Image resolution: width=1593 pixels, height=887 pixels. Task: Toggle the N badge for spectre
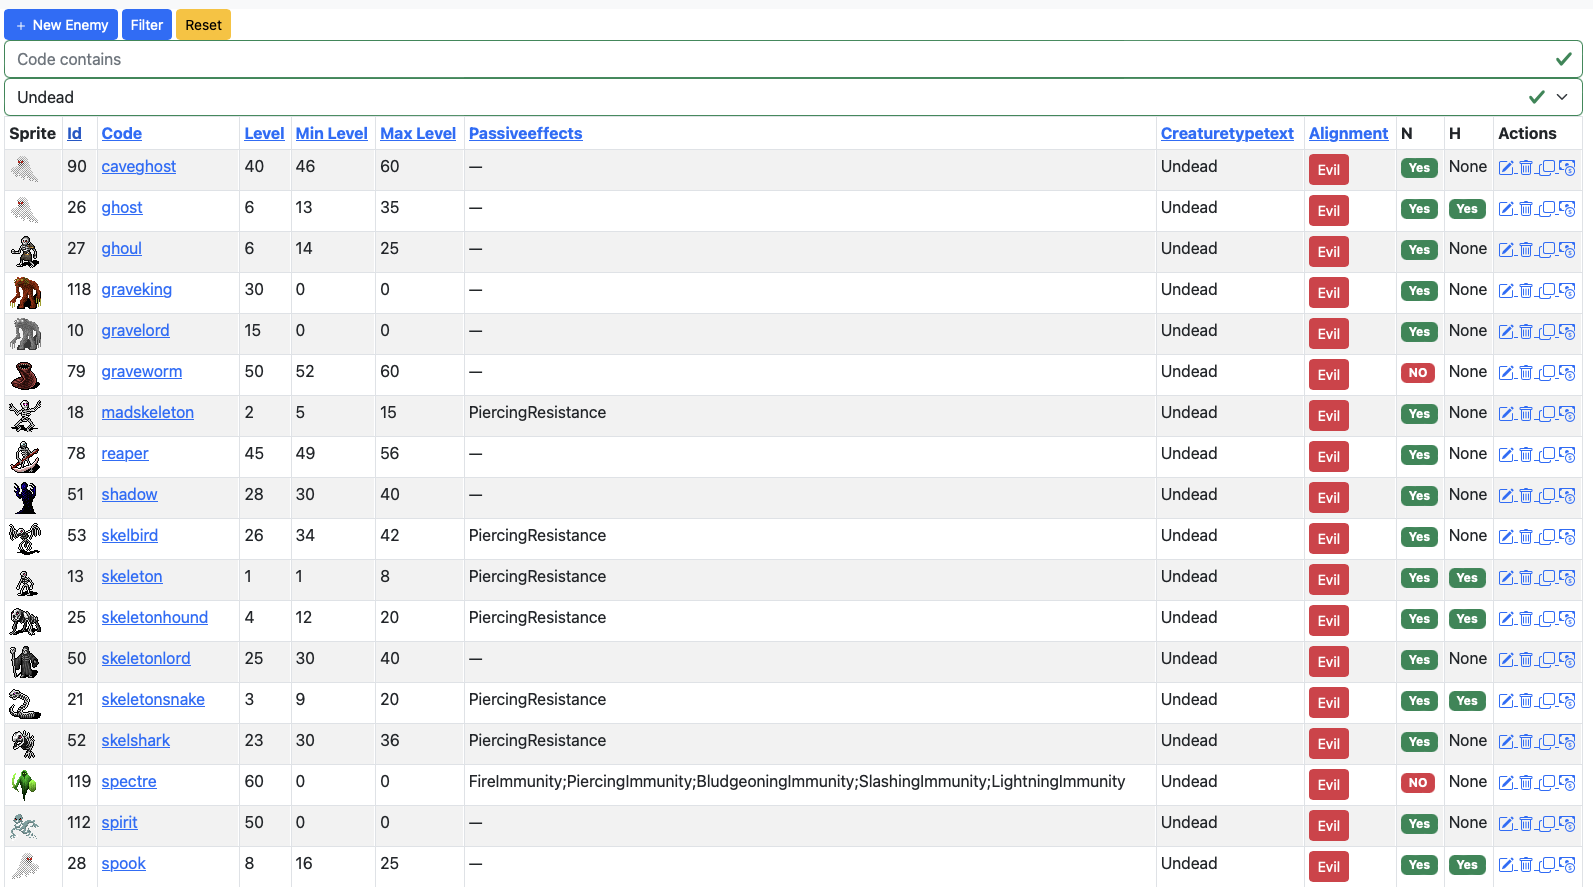click(1418, 783)
